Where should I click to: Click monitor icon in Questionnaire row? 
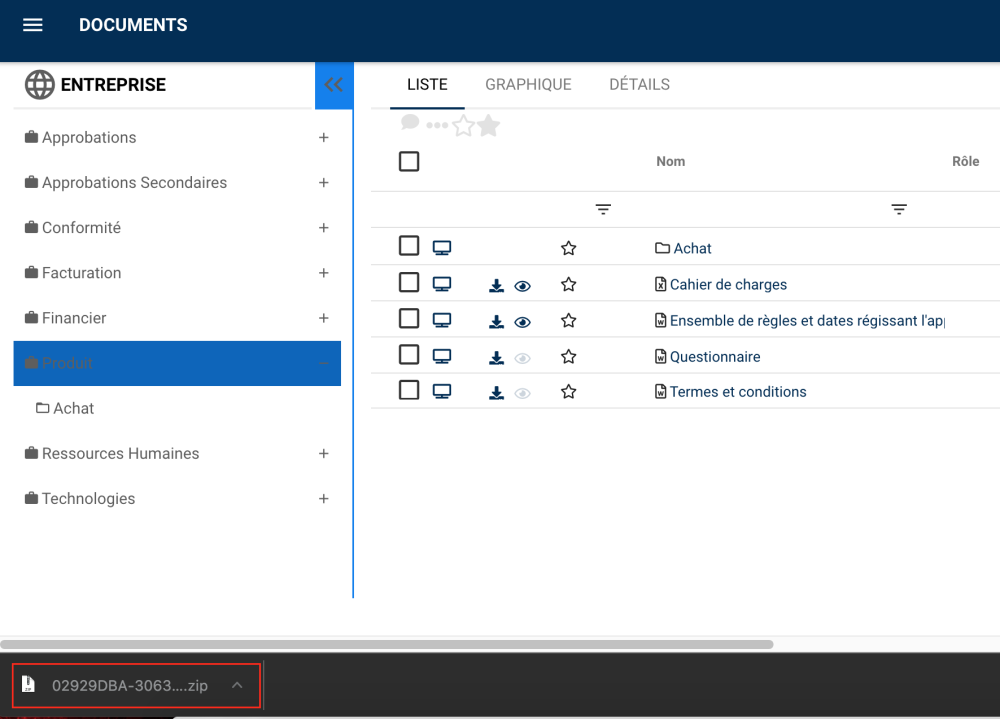[x=442, y=356]
